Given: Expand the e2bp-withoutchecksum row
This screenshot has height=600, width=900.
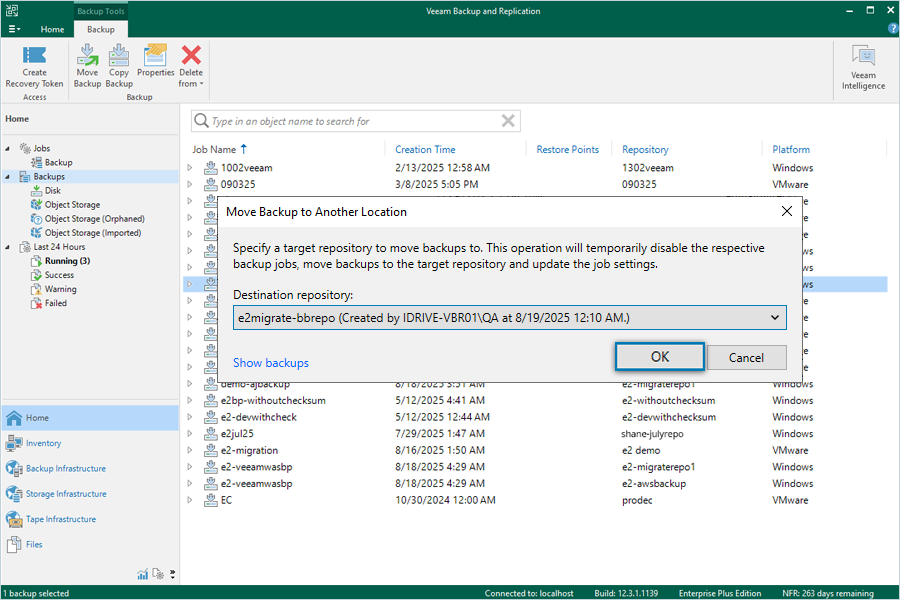Looking at the screenshot, I should click(x=189, y=400).
